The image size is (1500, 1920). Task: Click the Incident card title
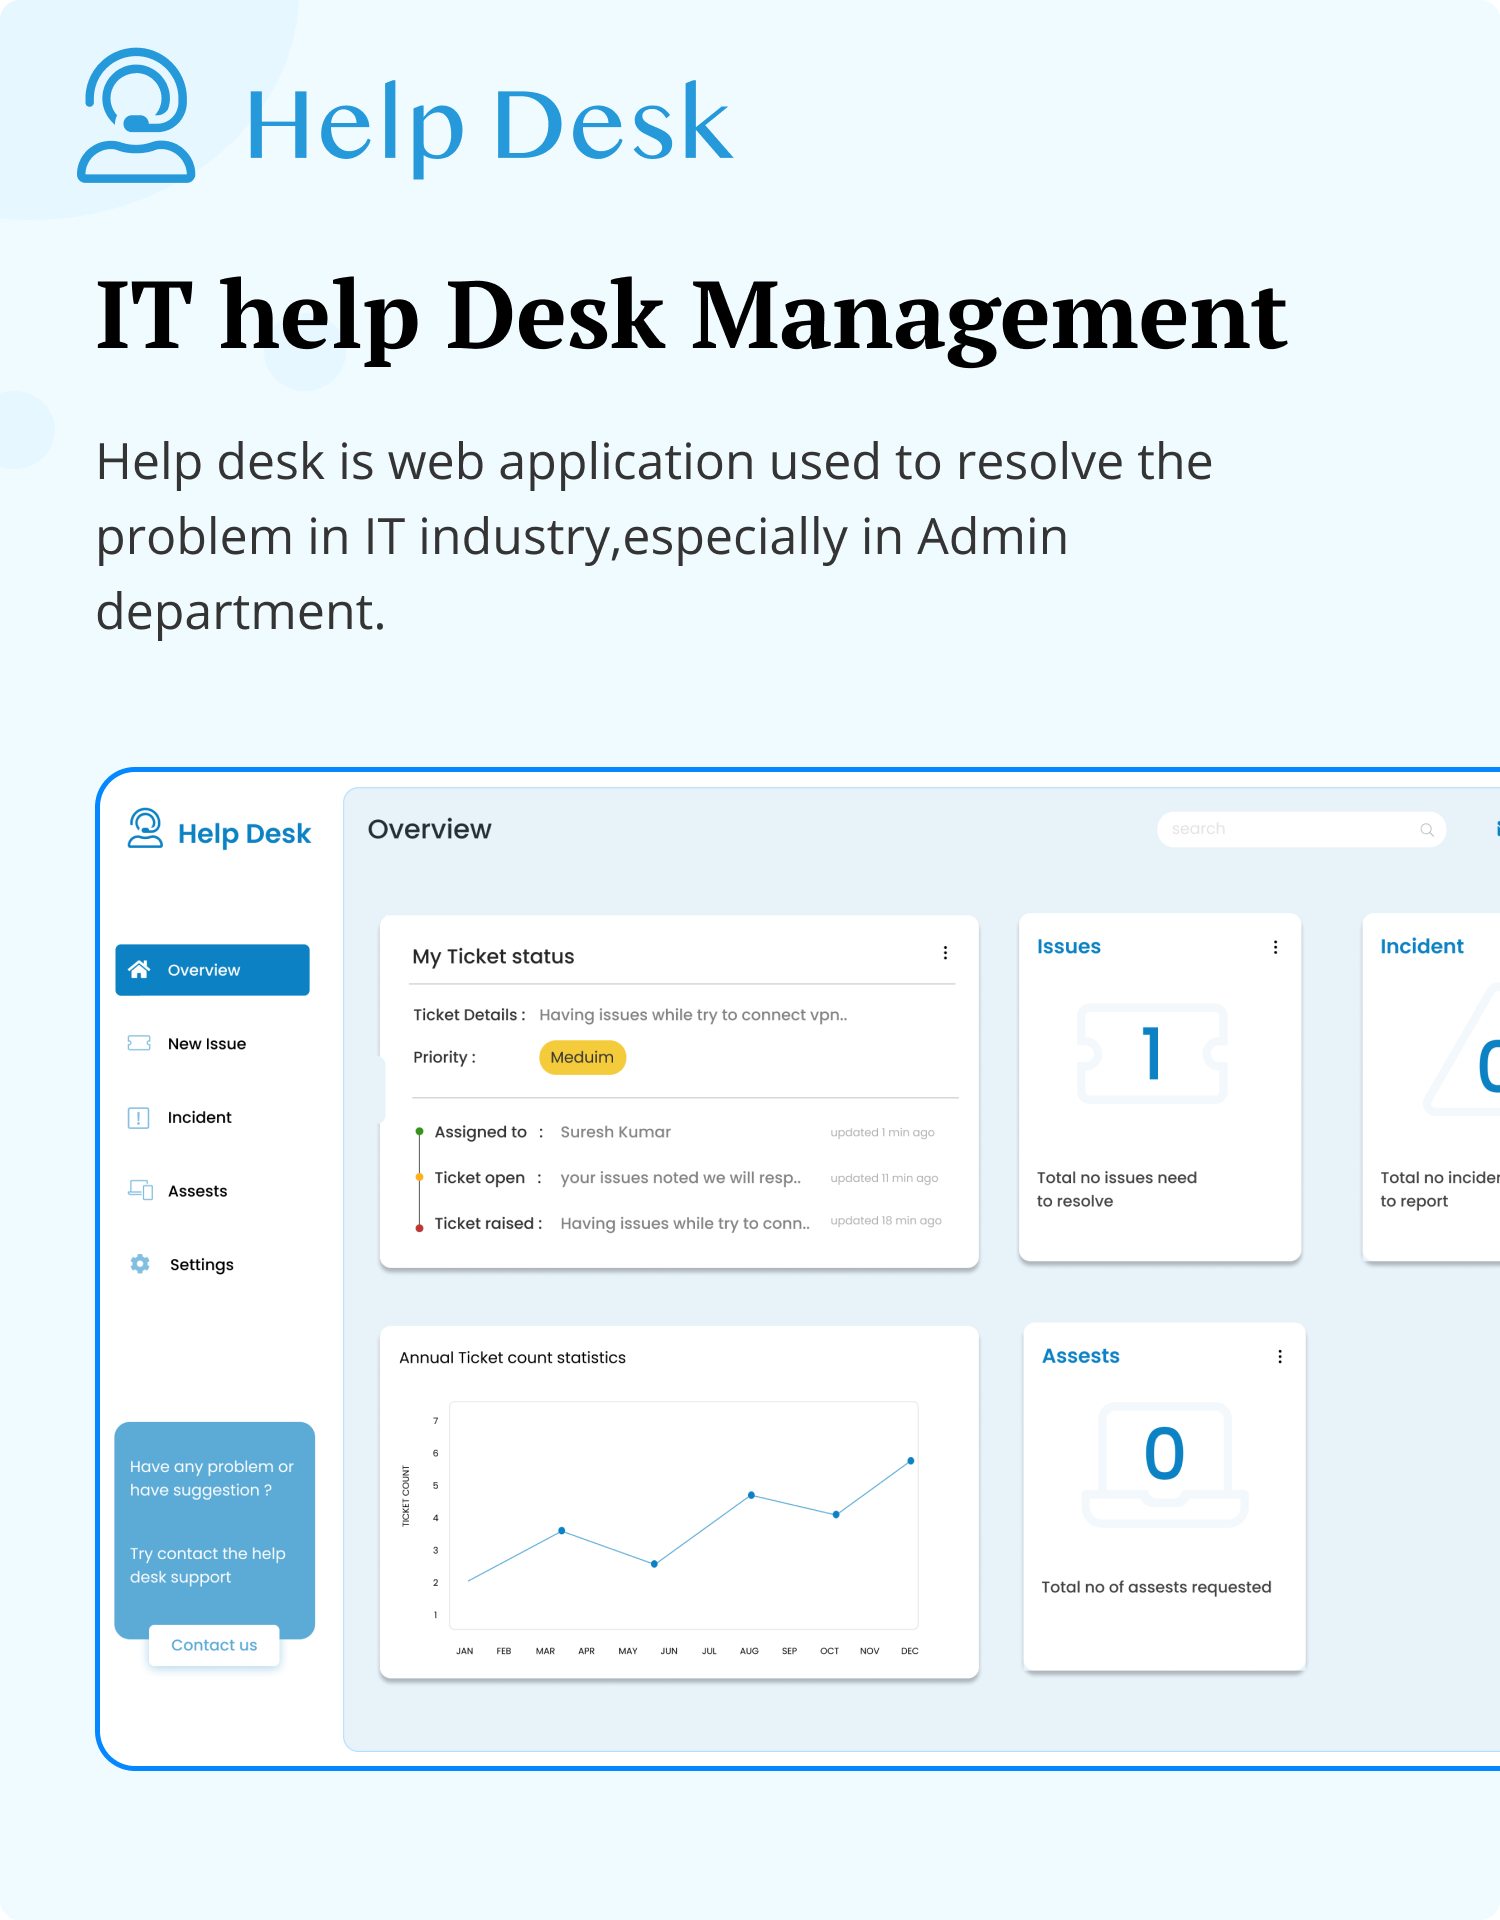1421,946
